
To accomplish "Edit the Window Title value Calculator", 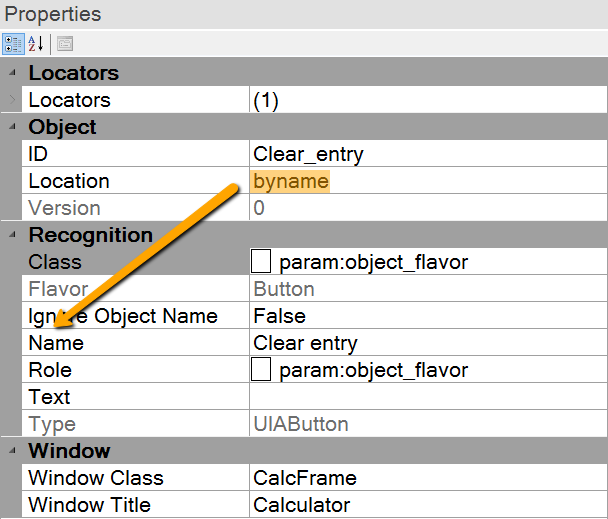I will pos(301,505).
